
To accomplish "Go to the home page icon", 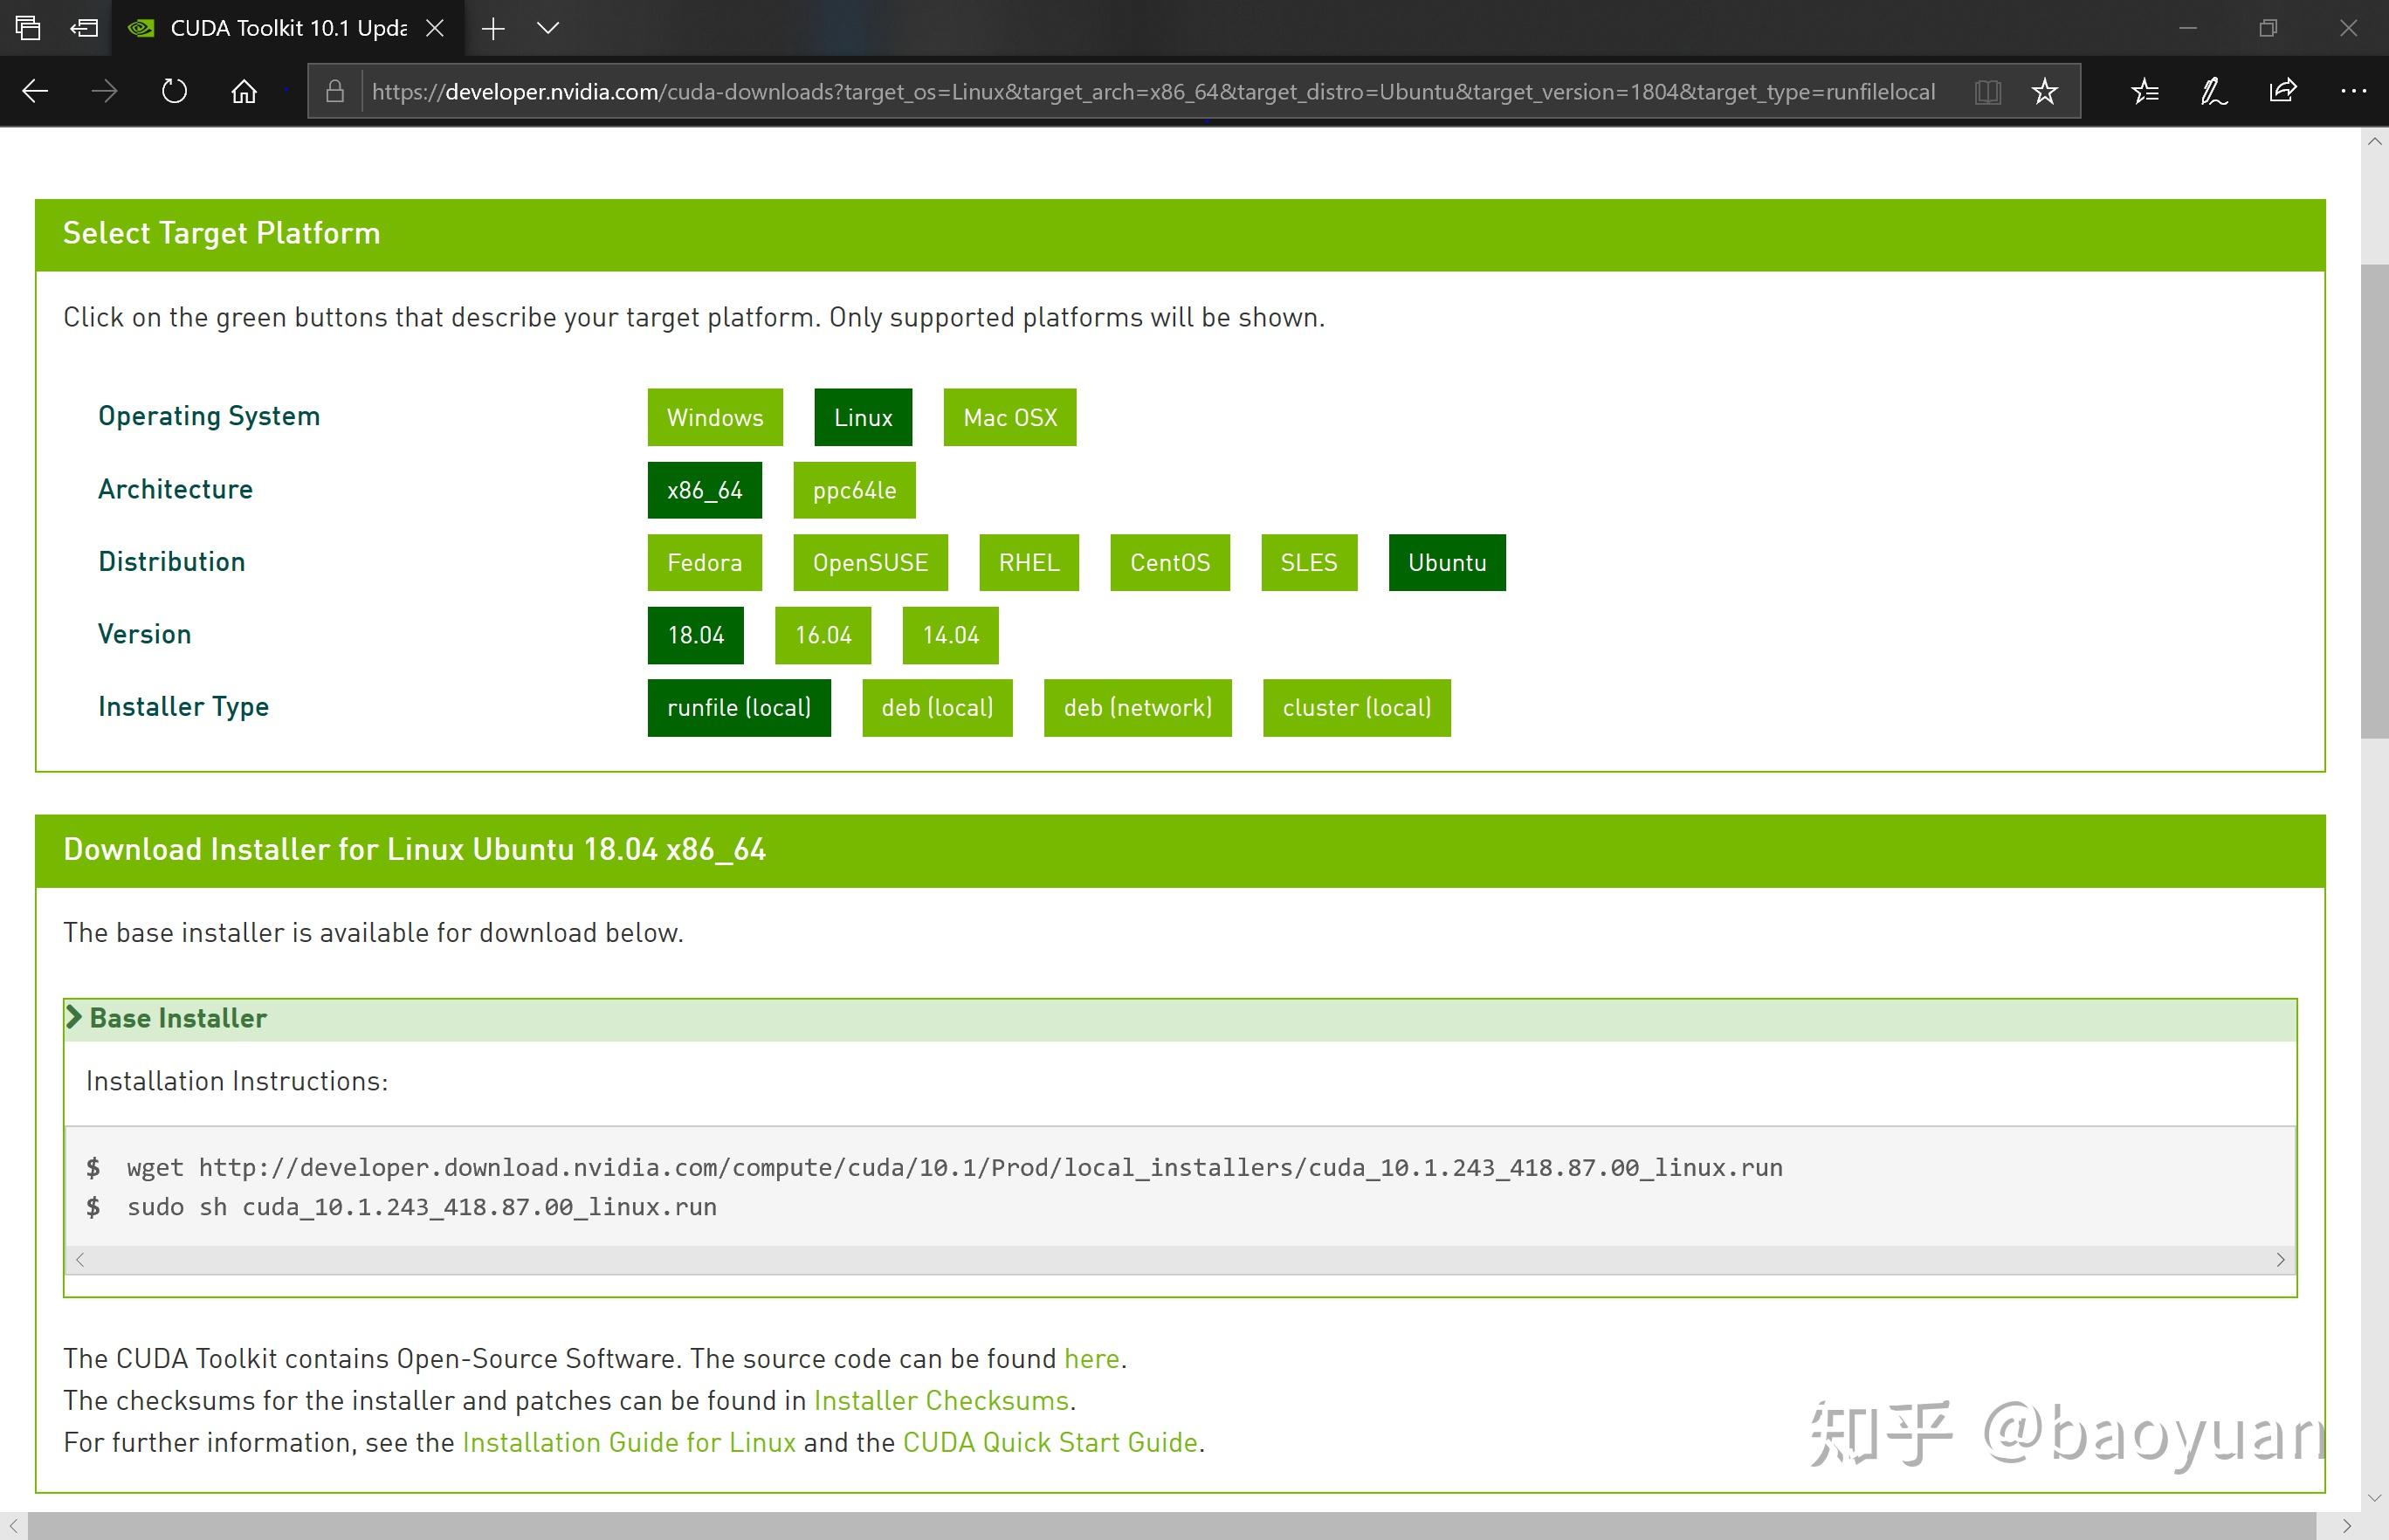I will pos(244,92).
